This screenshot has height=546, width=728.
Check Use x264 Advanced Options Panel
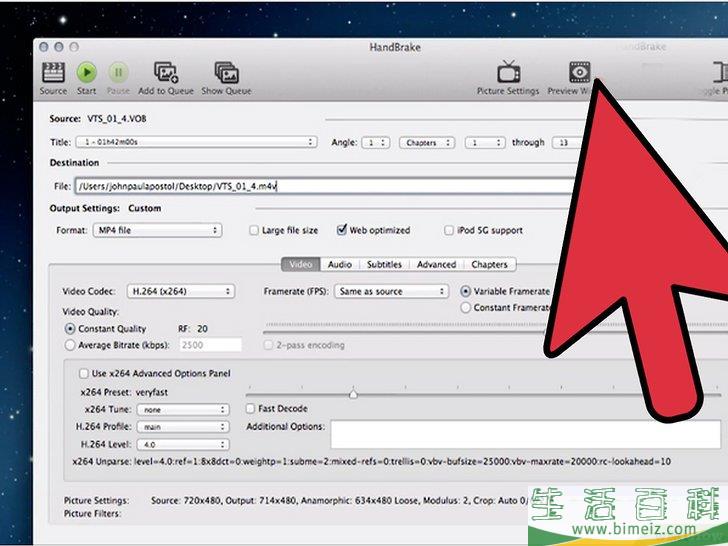click(84, 373)
